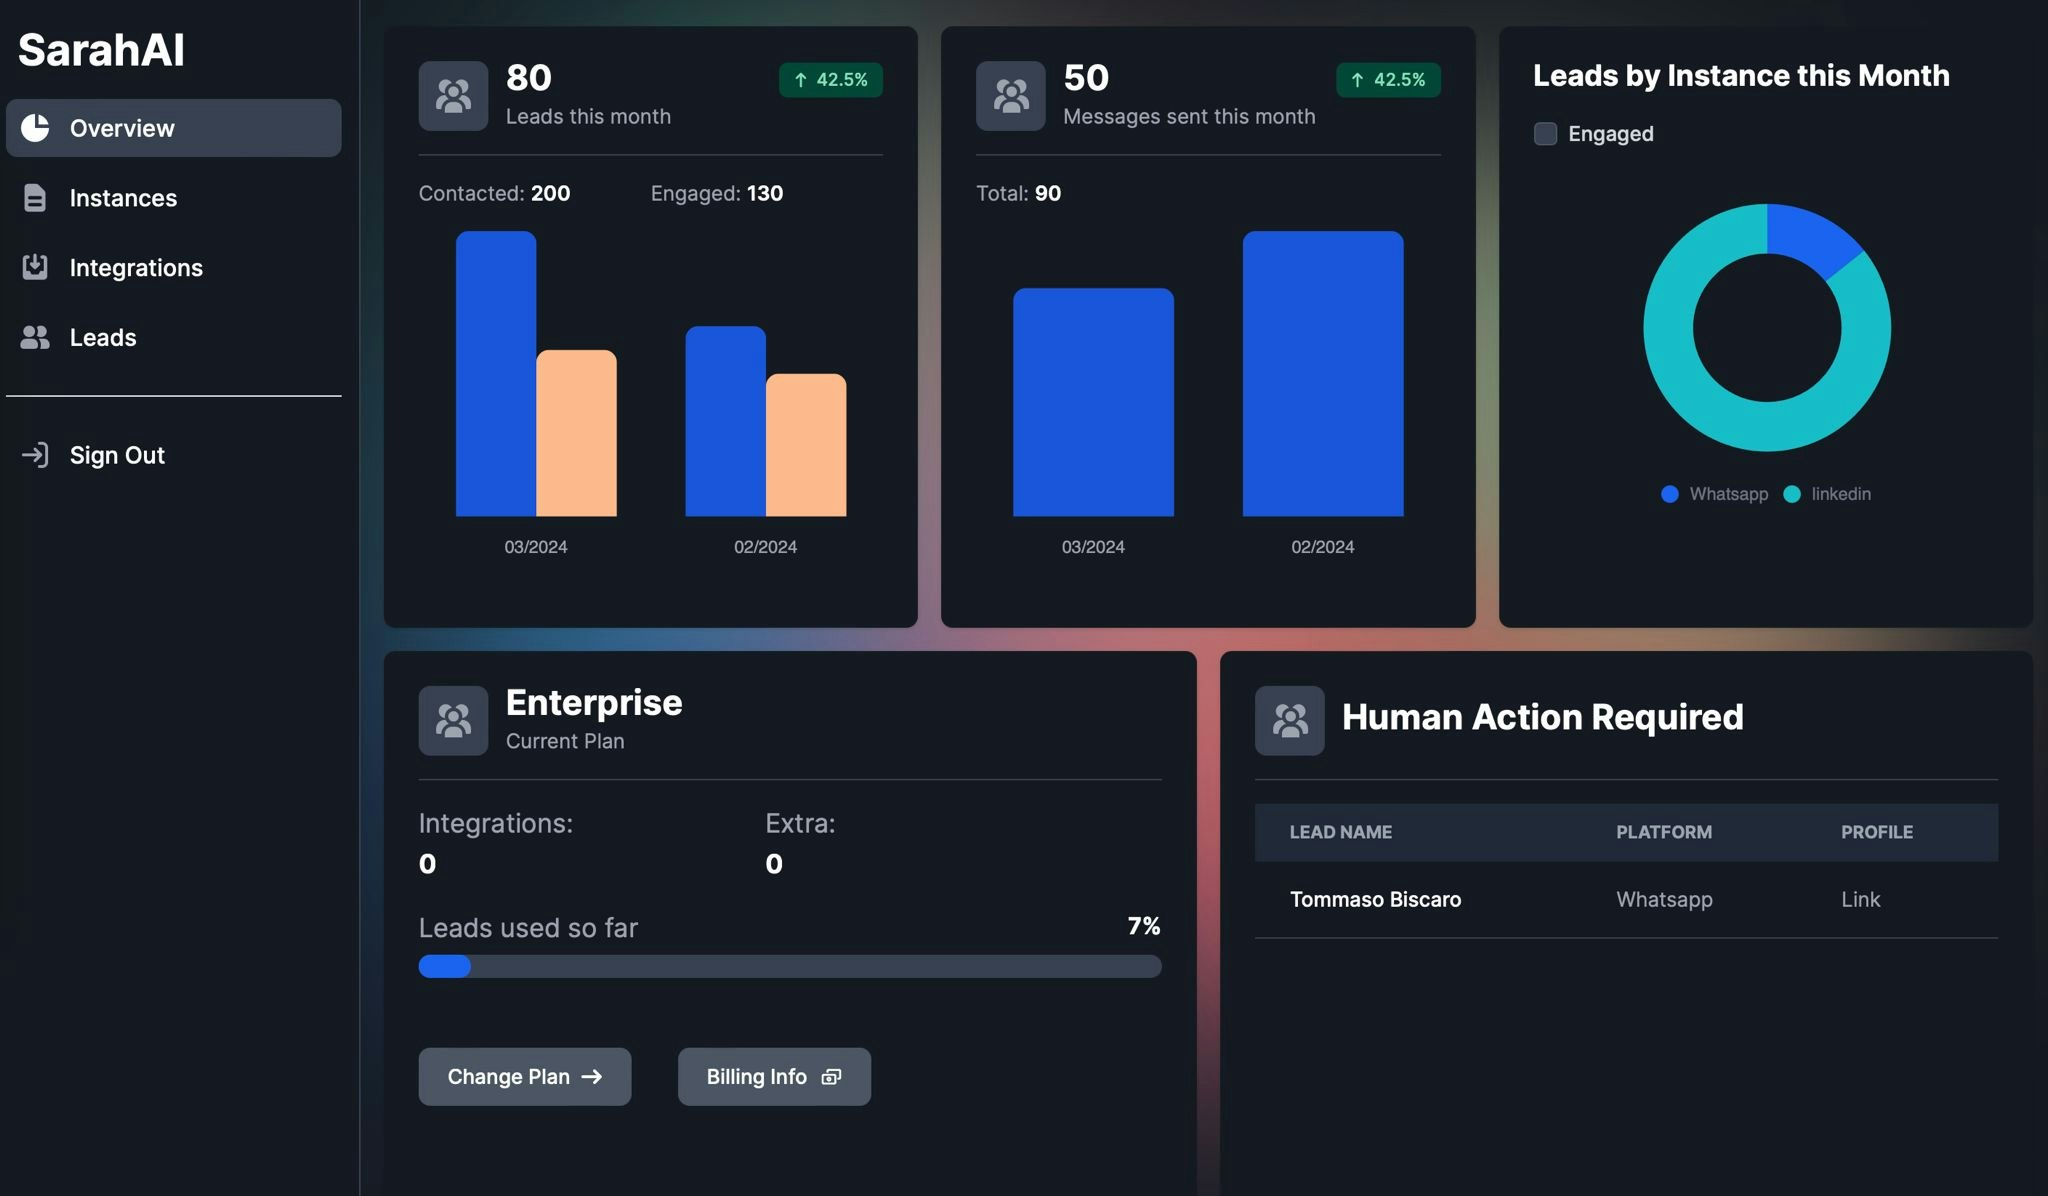
Task: Open the Instances menu item
Action: pos(123,198)
